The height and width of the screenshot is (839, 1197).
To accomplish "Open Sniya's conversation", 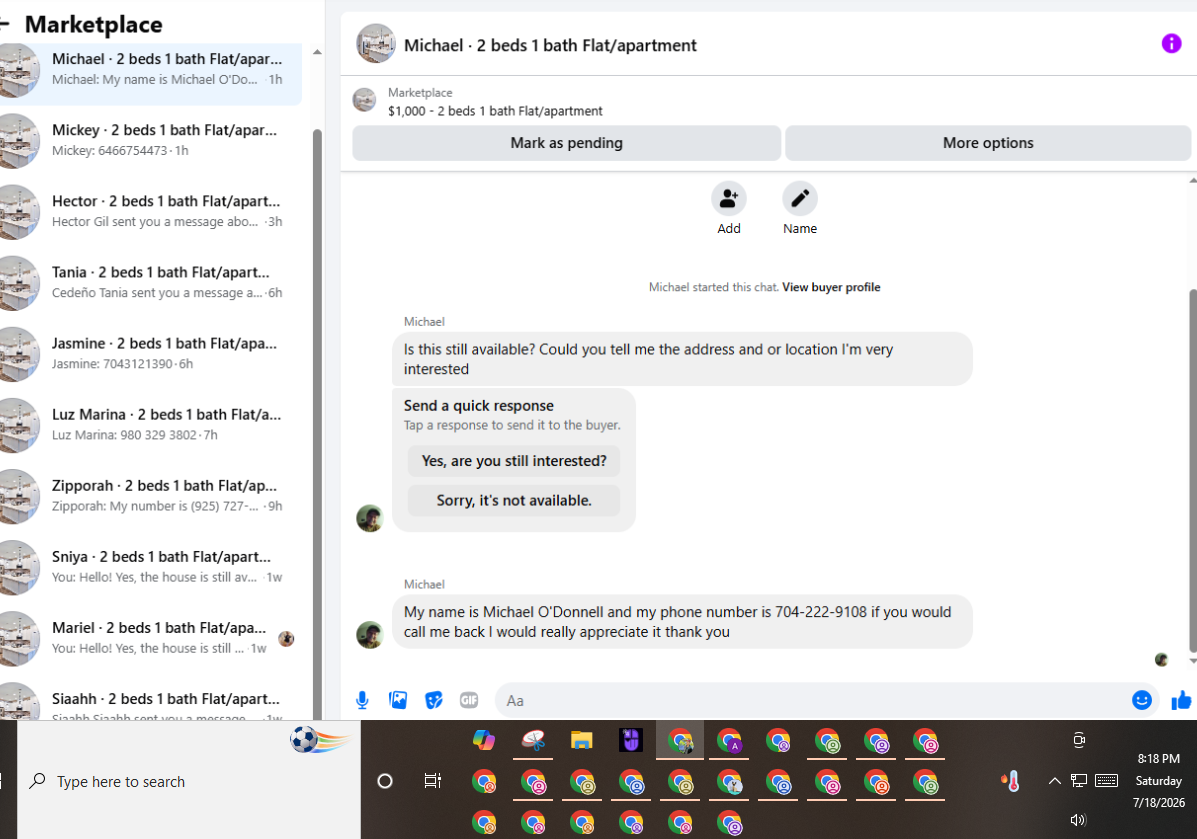I will coord(151,566).
